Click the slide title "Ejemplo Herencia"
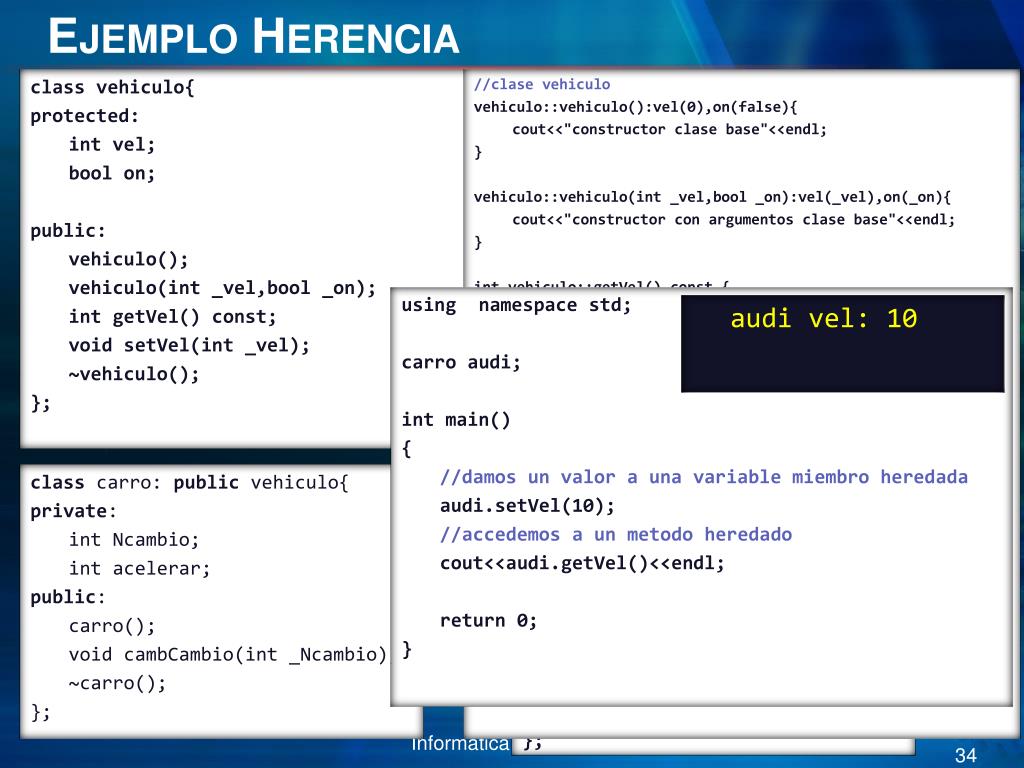The image size is (1024, 768). click(x=253, y=37)
